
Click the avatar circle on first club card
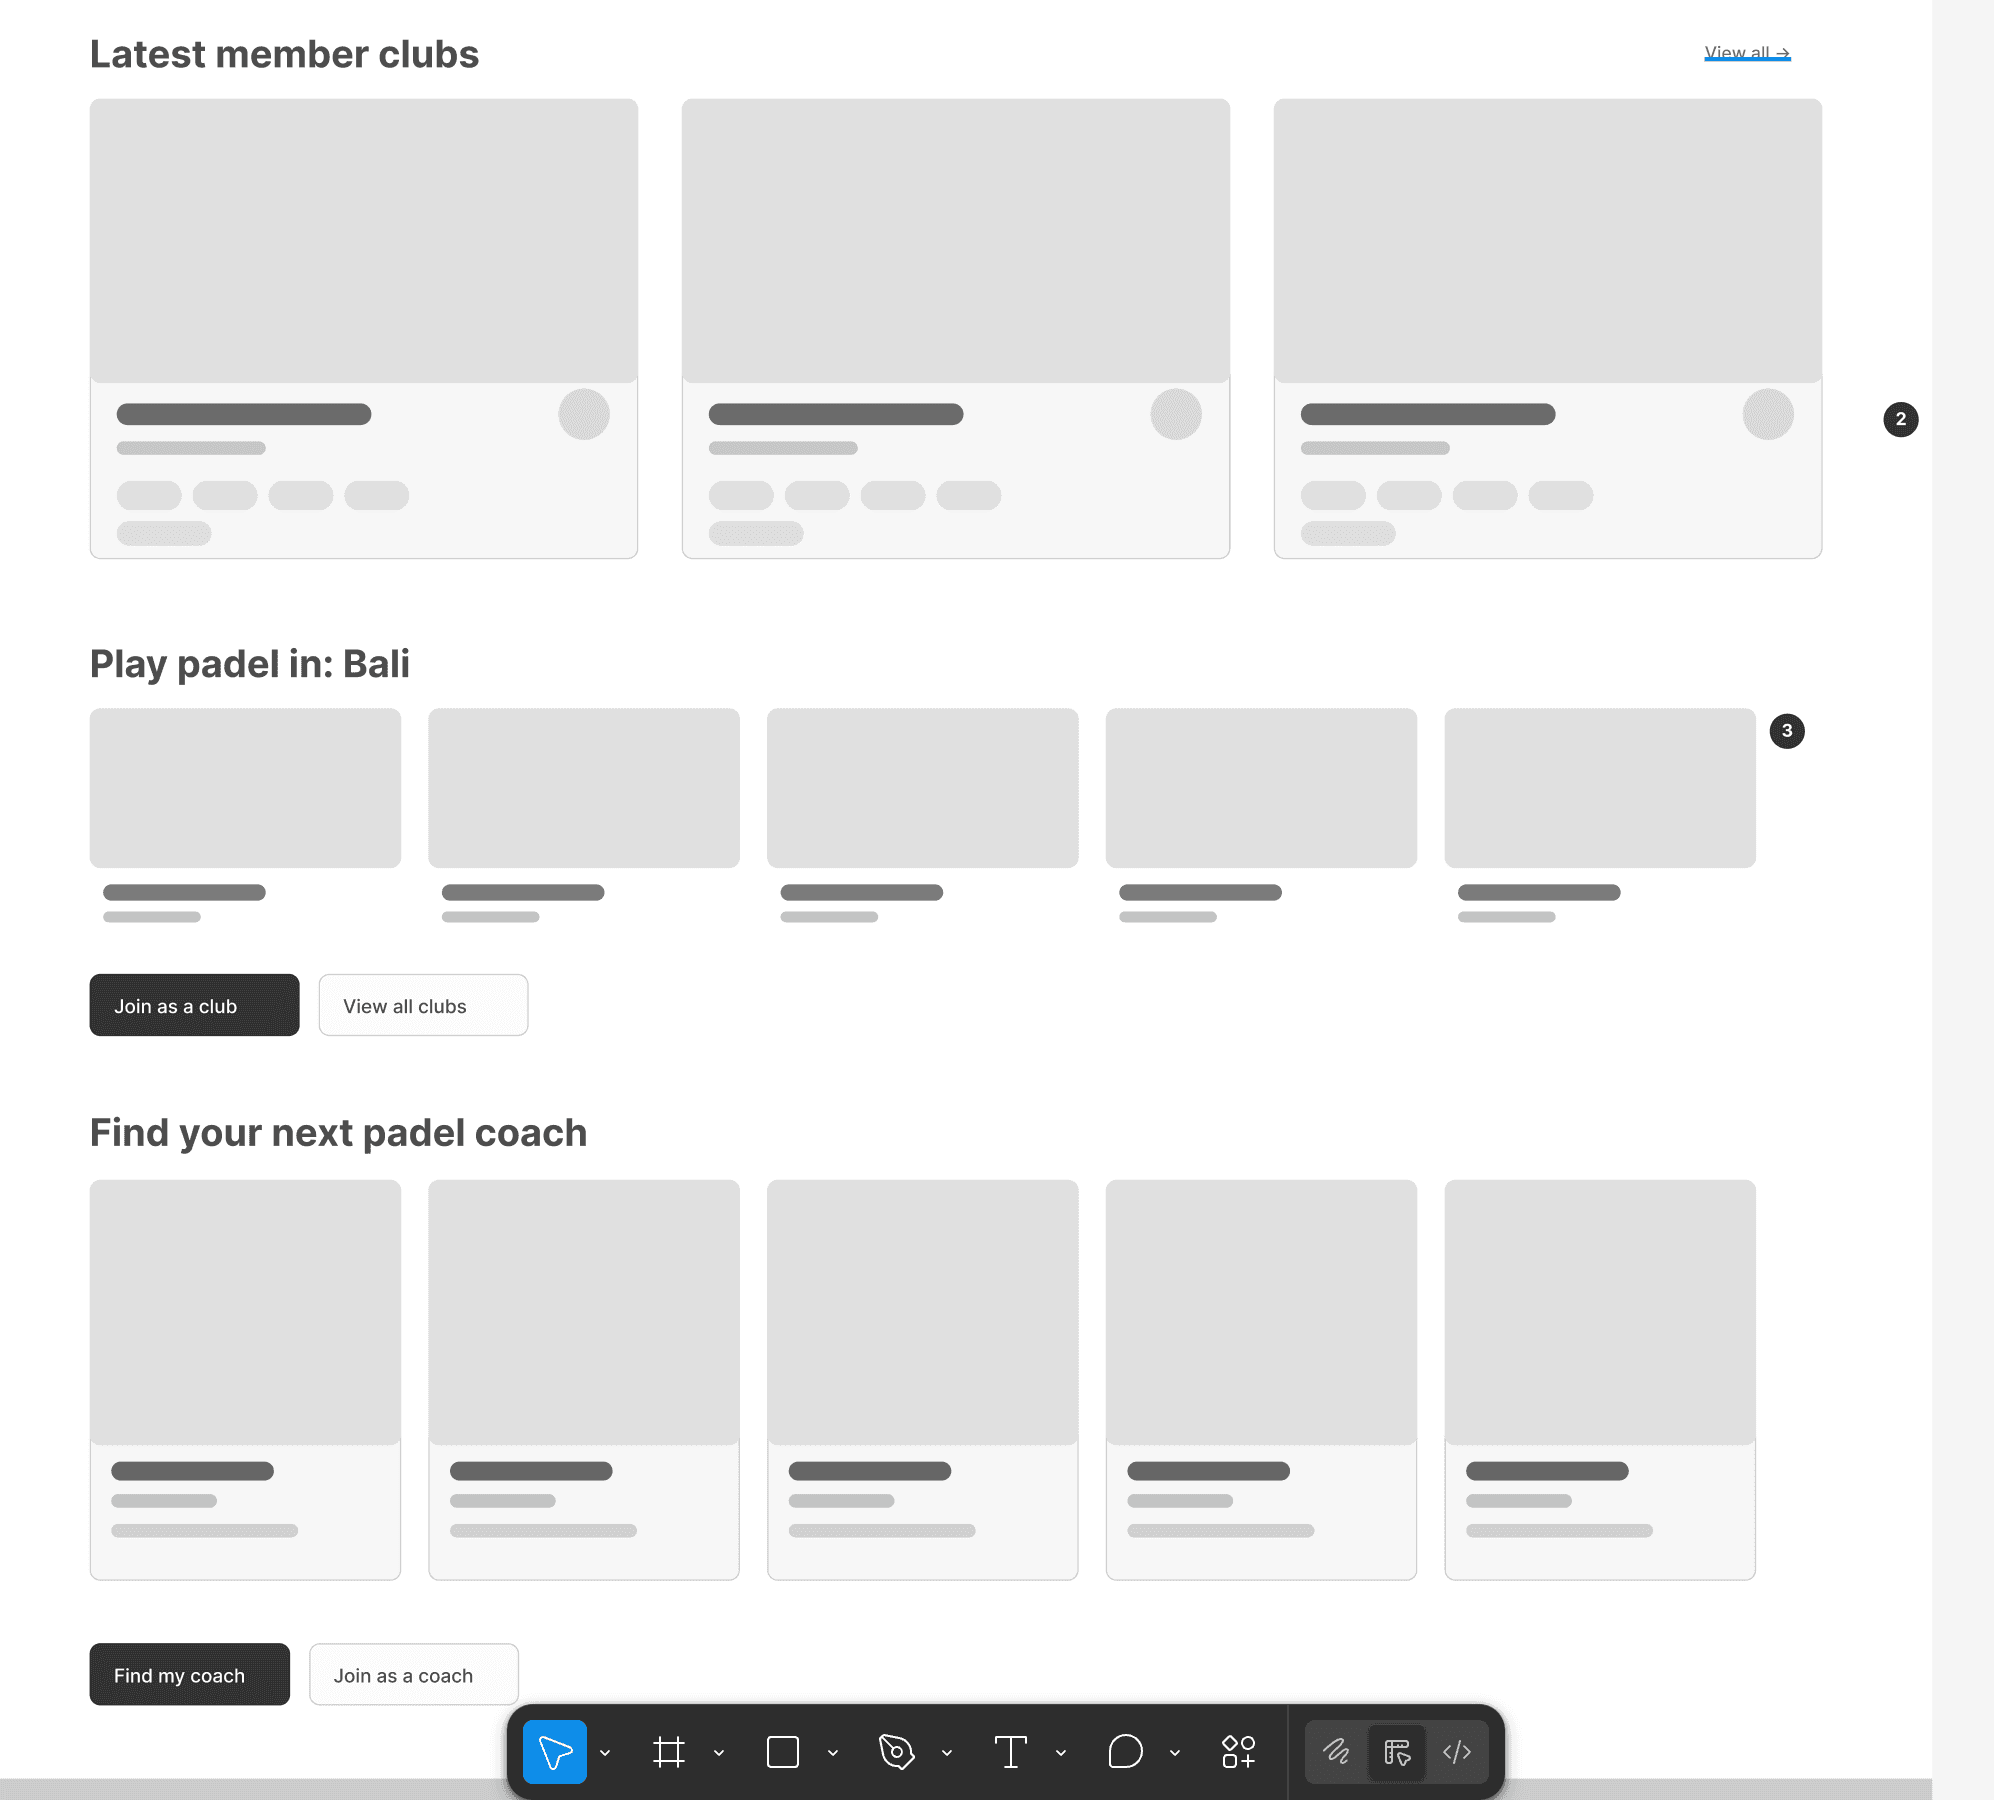click(x=584, y=414)
